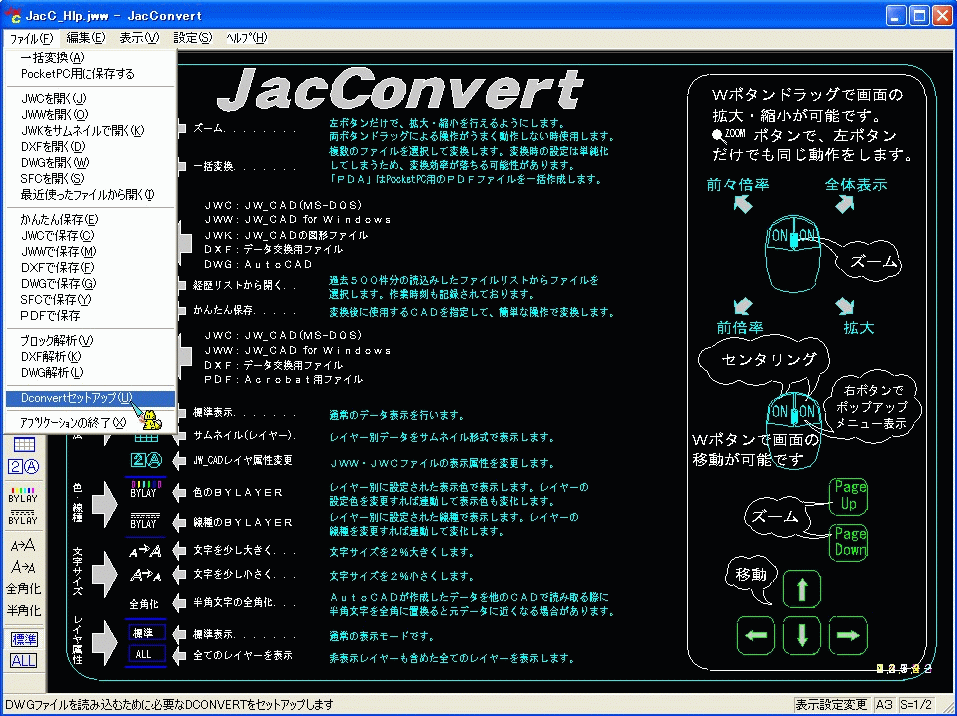Click the S=1/2 scale status cell
Image resolution: width=957 pixels, height=716 pixels.
915,705
